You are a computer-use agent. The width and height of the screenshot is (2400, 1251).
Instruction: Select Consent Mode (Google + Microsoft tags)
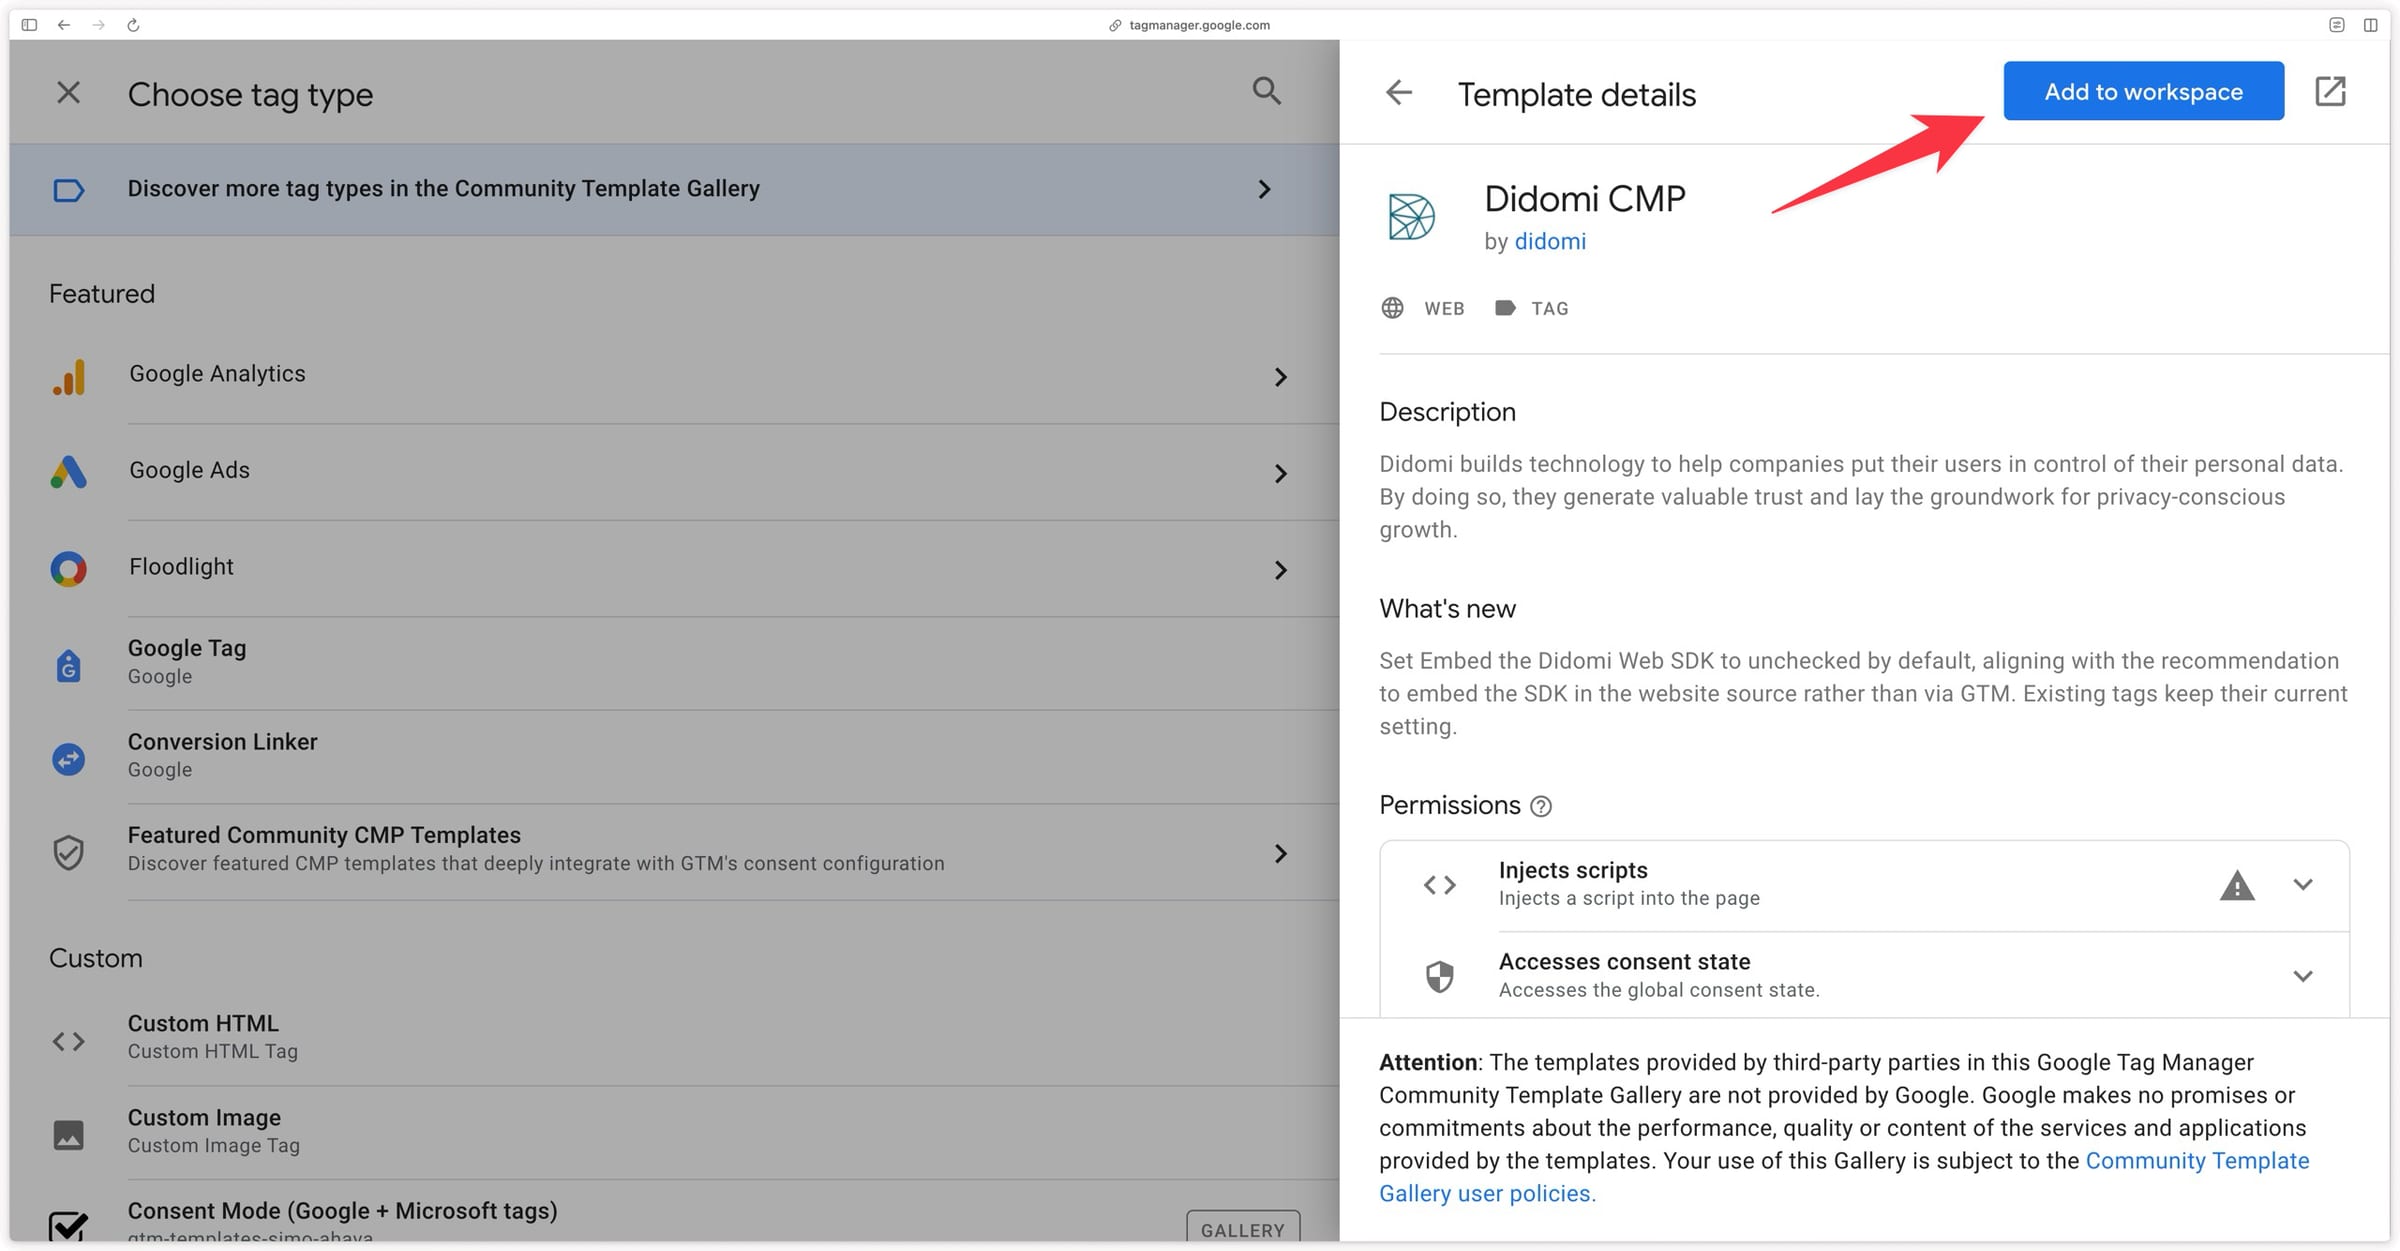tap(674, 1212)
